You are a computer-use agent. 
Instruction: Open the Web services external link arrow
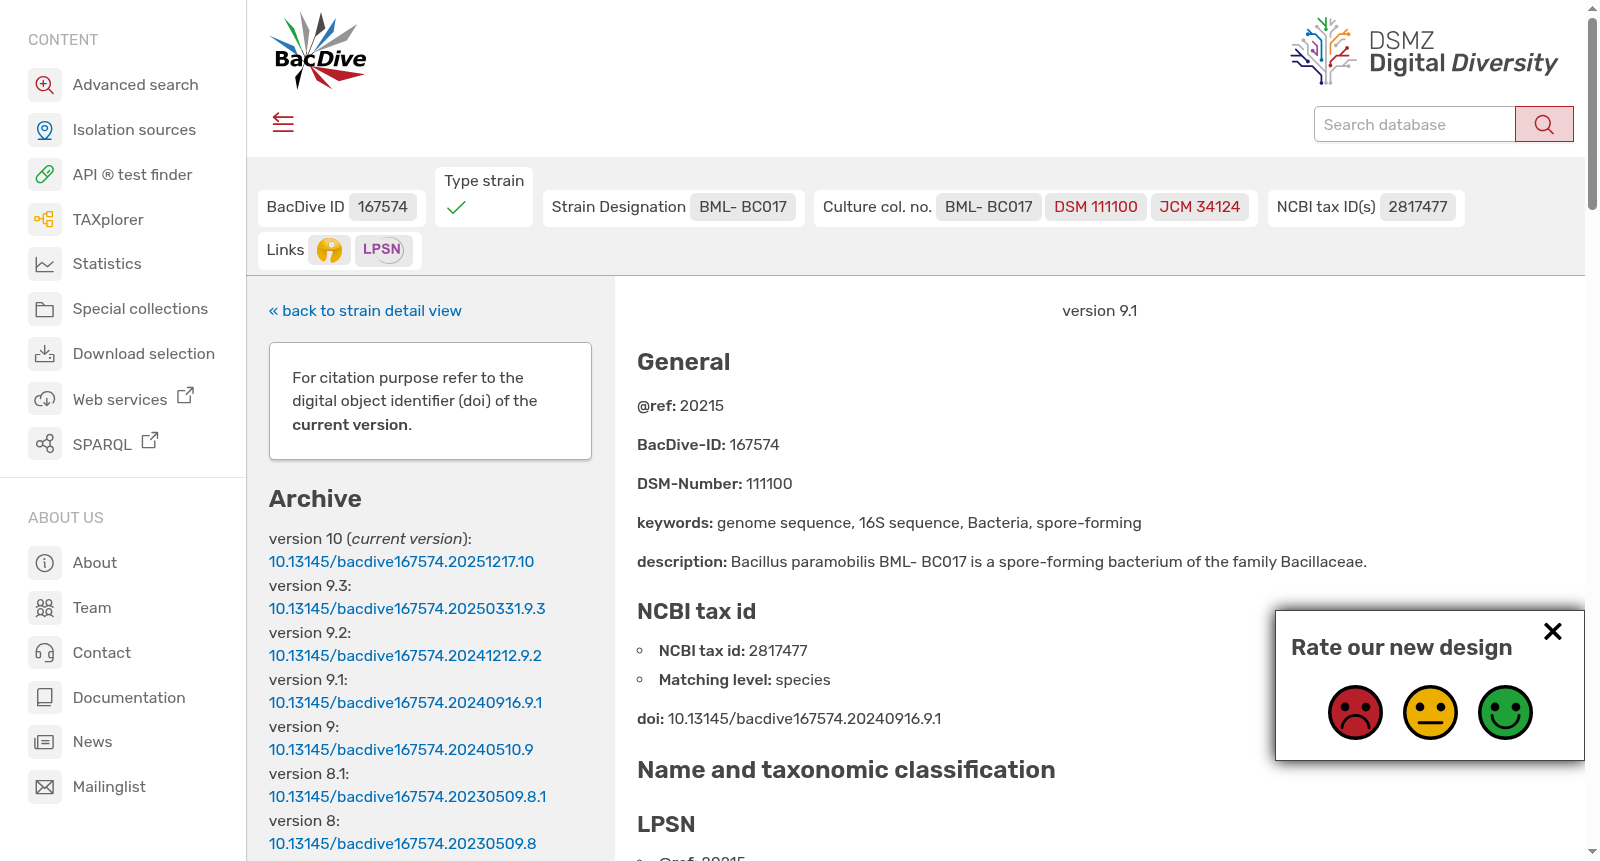click(x=185, y=396)
